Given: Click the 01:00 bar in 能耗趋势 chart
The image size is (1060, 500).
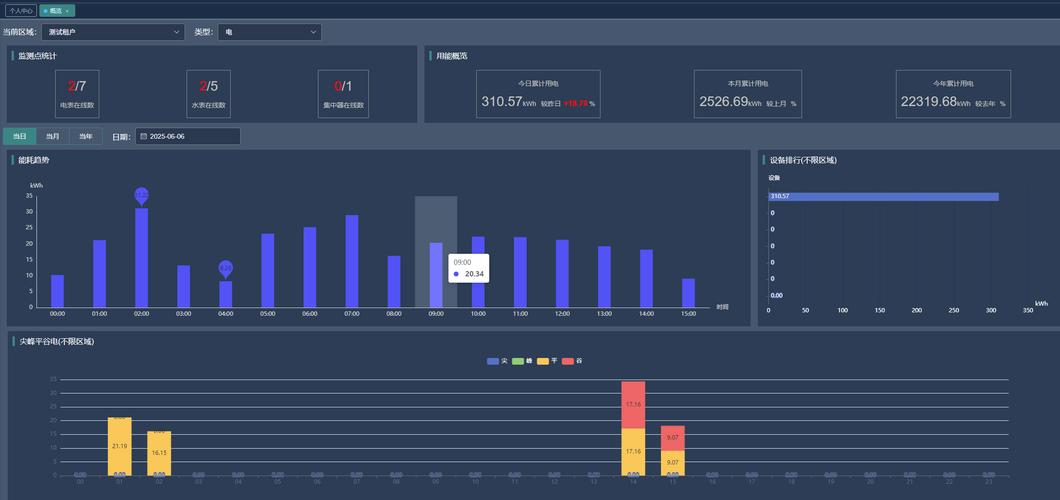Looking at the screenshot, I should [99, 274].
